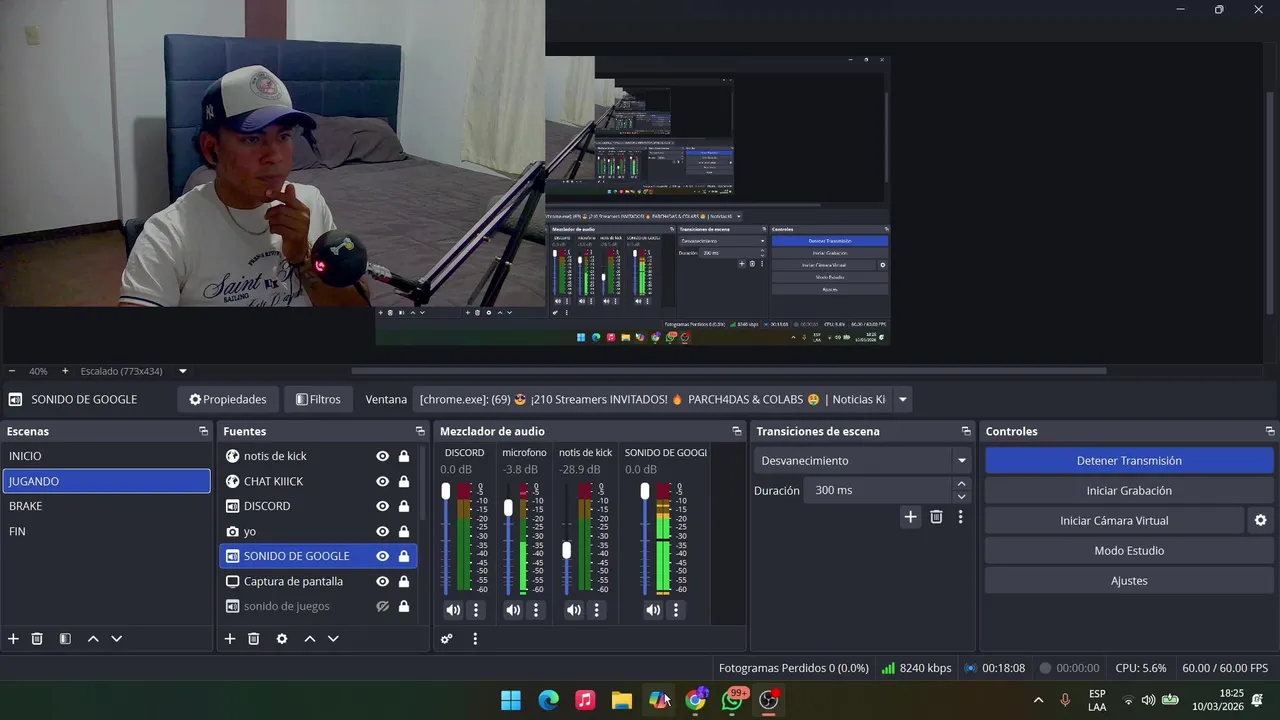1280x720 pixels.
Task: Move scene up arrow in Escenas panel
Action: [93, 639]
